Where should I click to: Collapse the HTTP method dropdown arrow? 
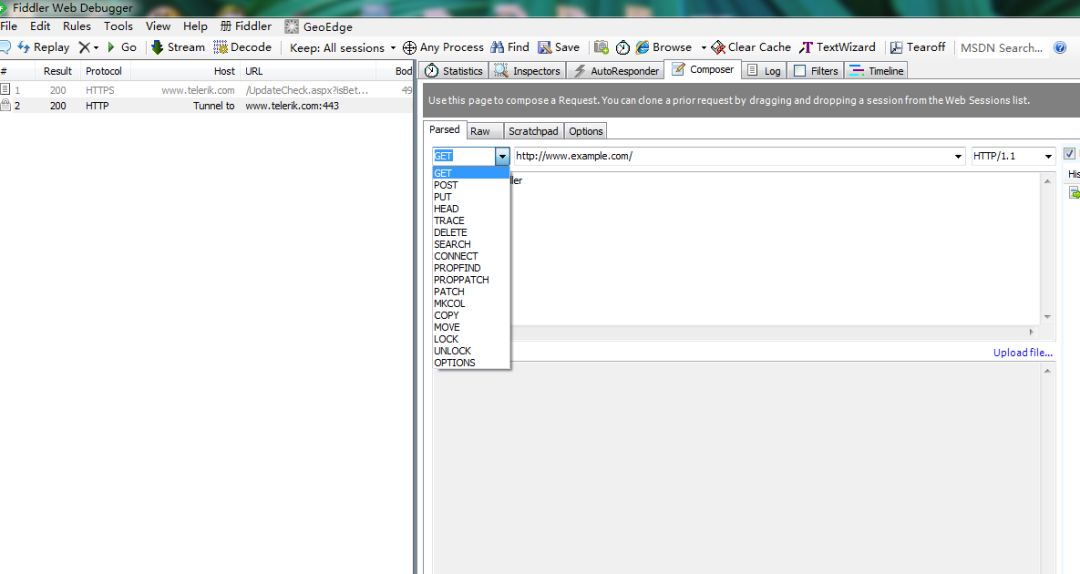pyautogui.click(x=502, y=156)
